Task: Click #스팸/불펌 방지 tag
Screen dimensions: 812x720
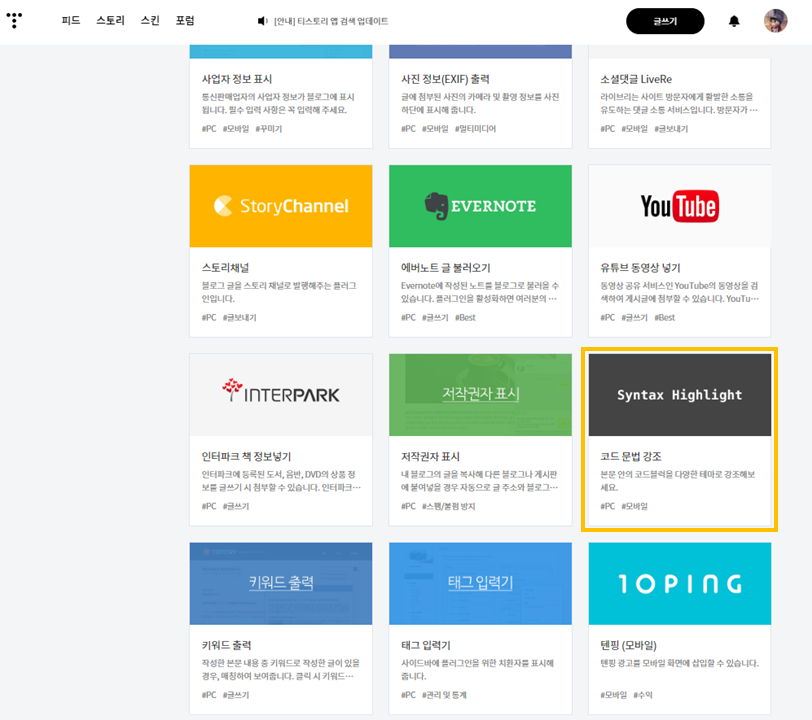Action: click(x=448, y=506)
